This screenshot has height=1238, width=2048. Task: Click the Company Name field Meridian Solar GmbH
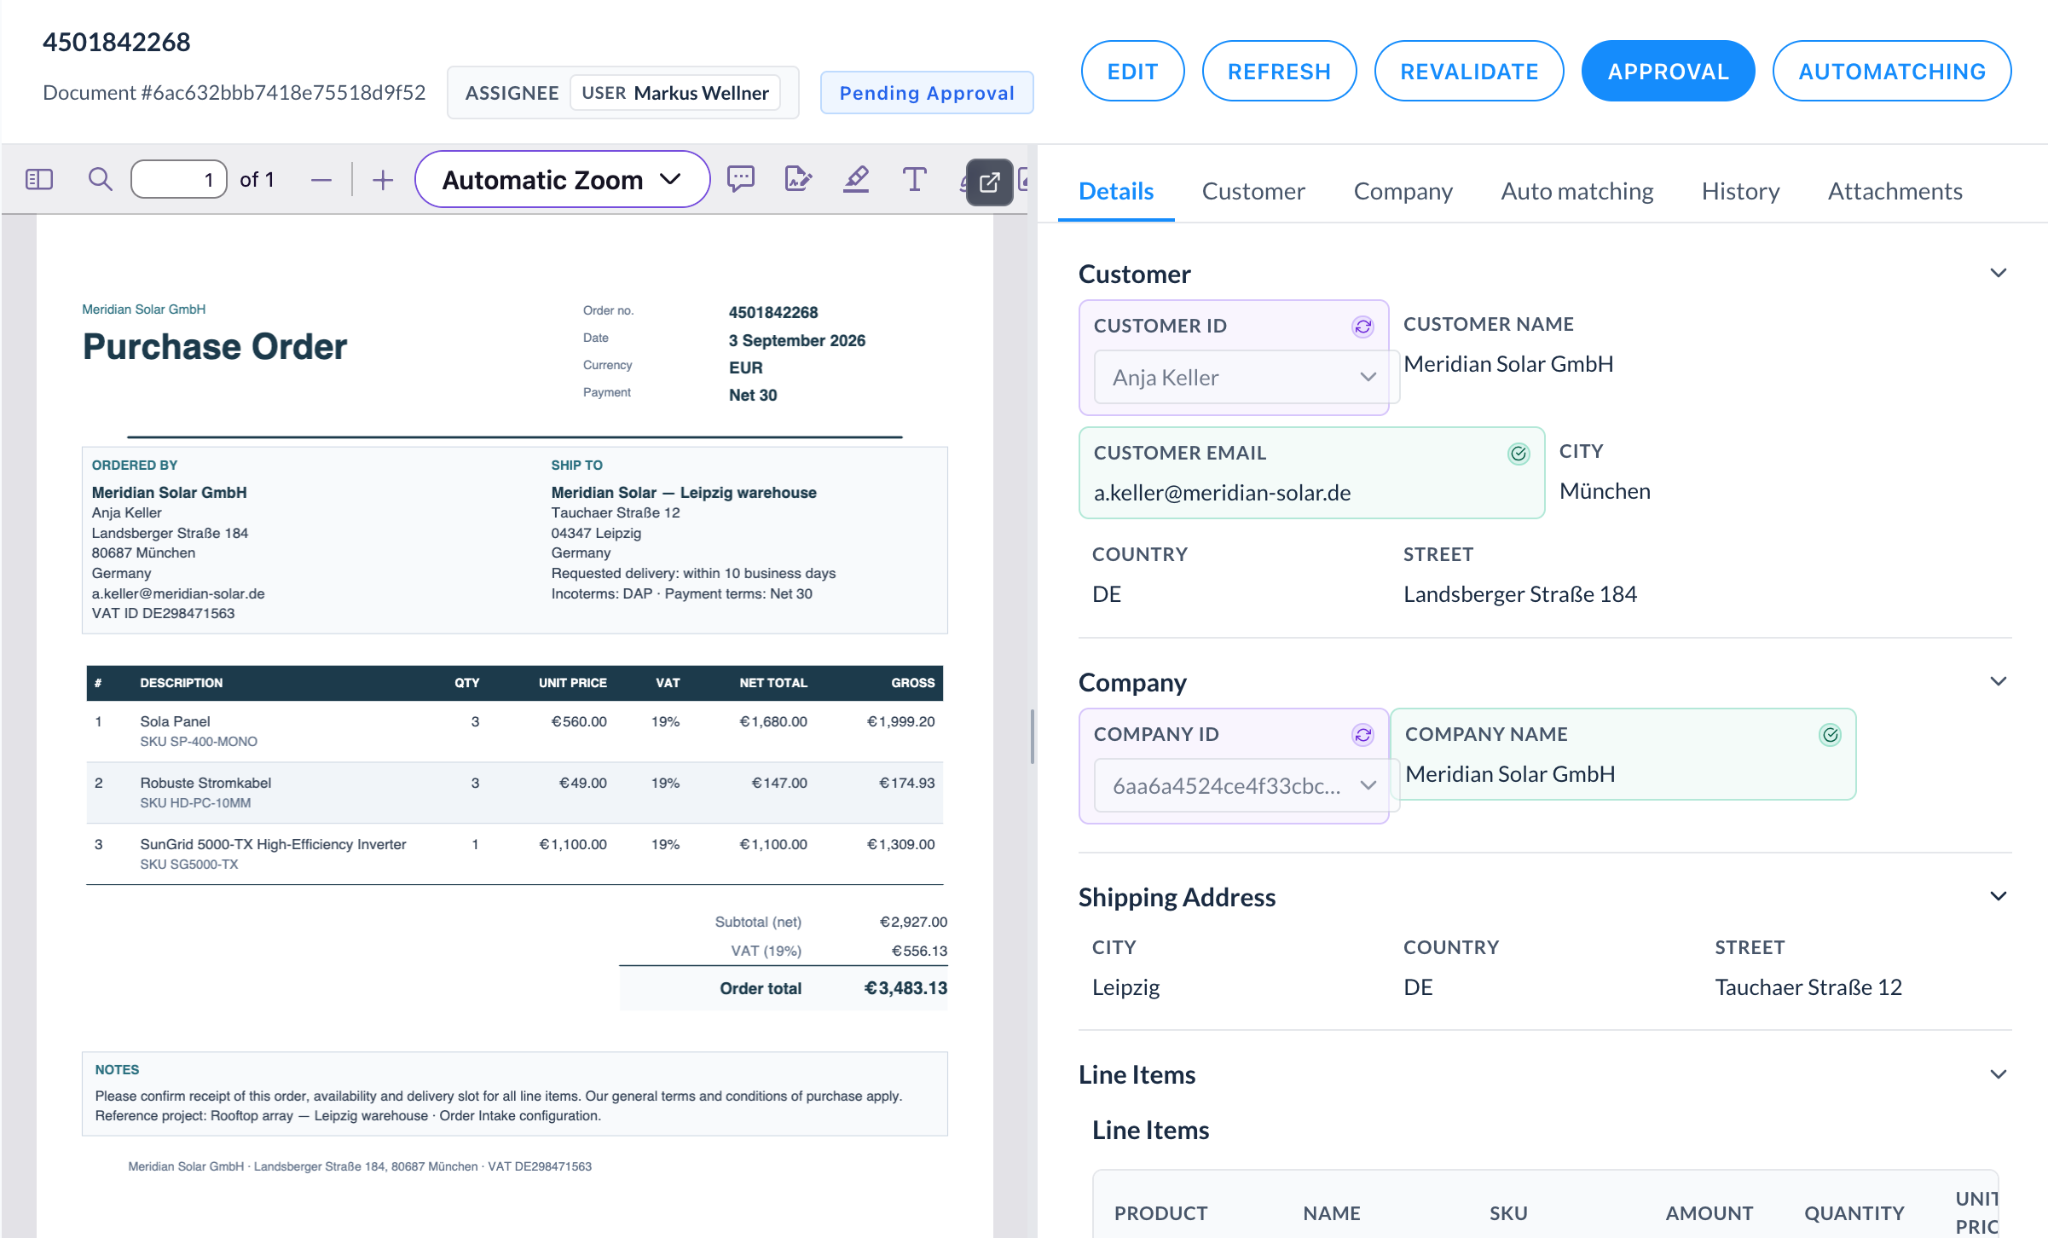[1622, 754]
